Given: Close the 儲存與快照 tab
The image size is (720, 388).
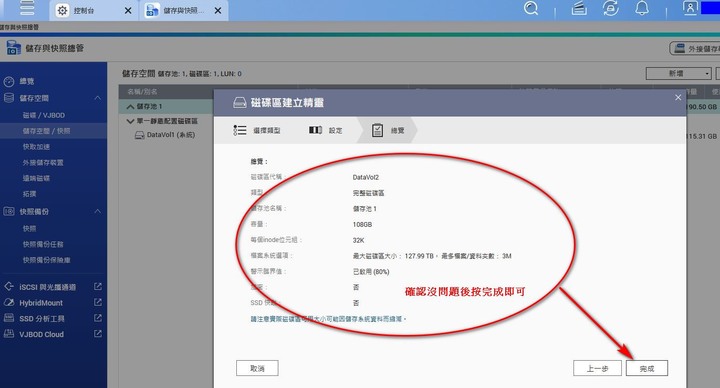Looking at the screenshot, I should point(218,11).
